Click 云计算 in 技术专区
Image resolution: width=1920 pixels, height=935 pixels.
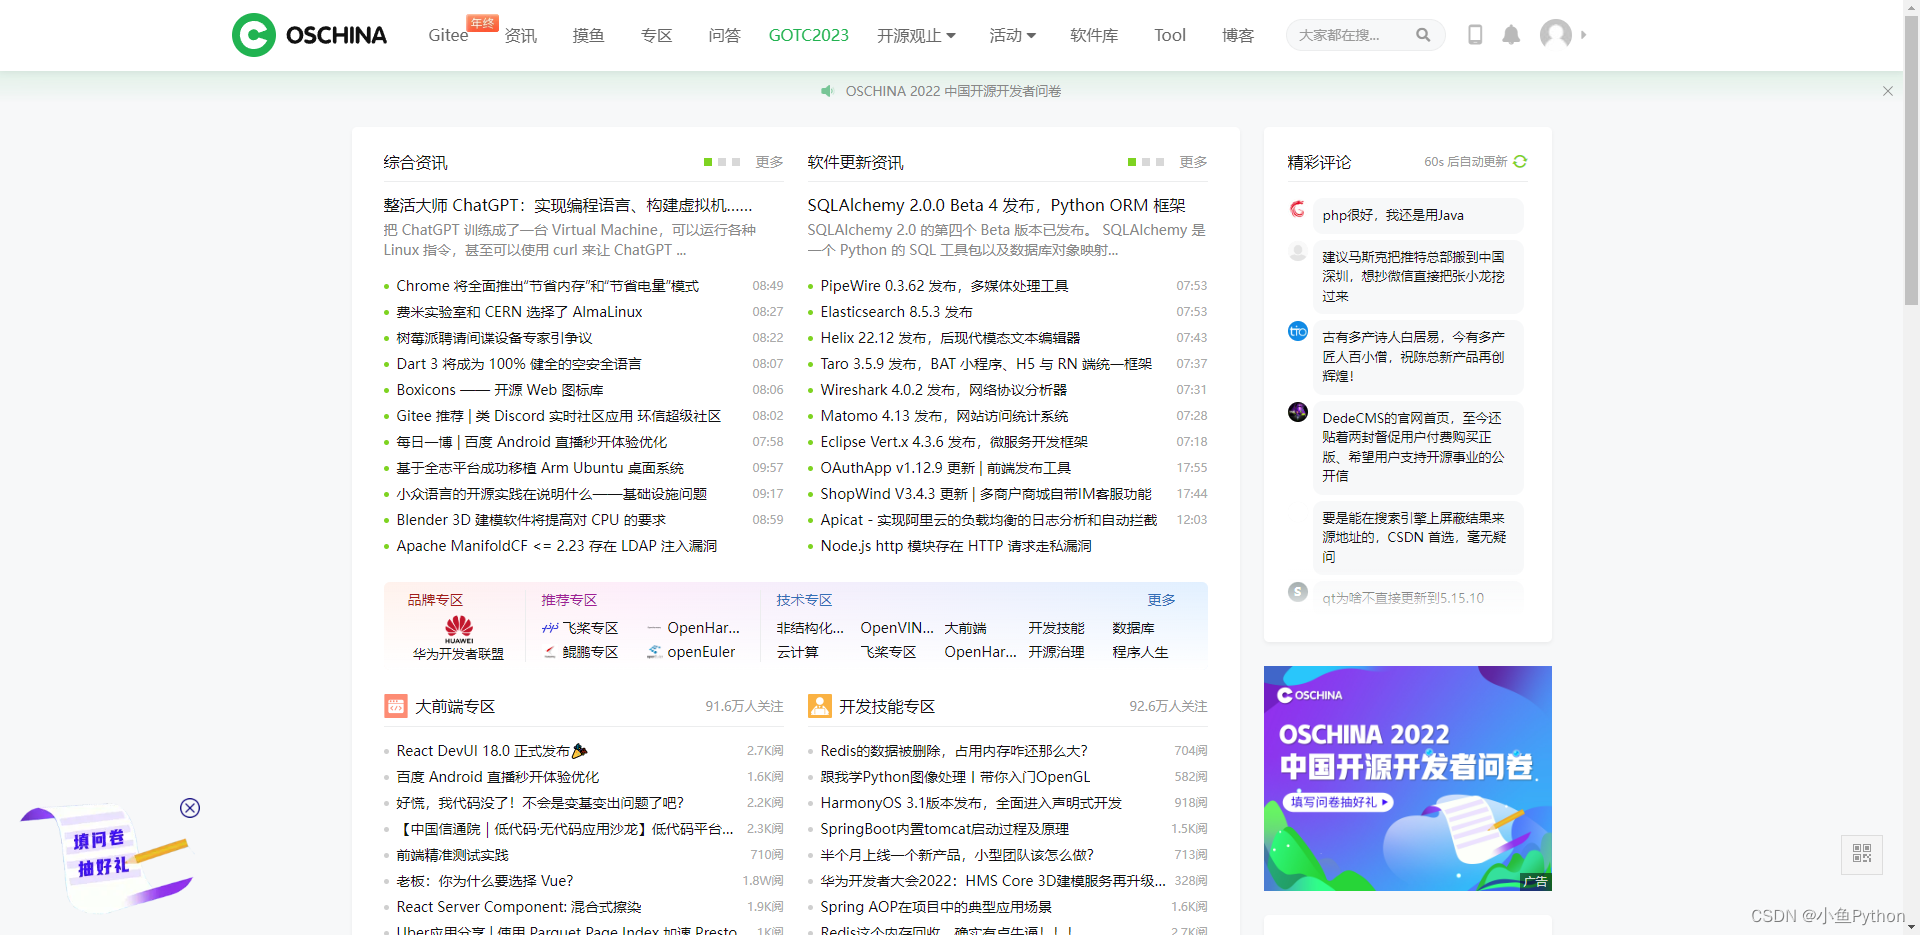(797, 652)
